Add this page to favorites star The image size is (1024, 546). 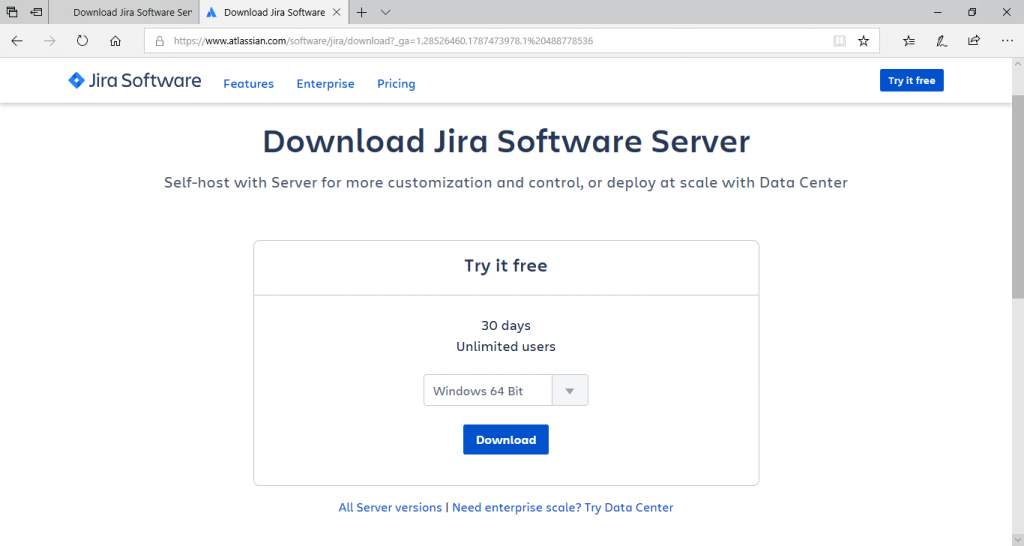coord(863,40)
